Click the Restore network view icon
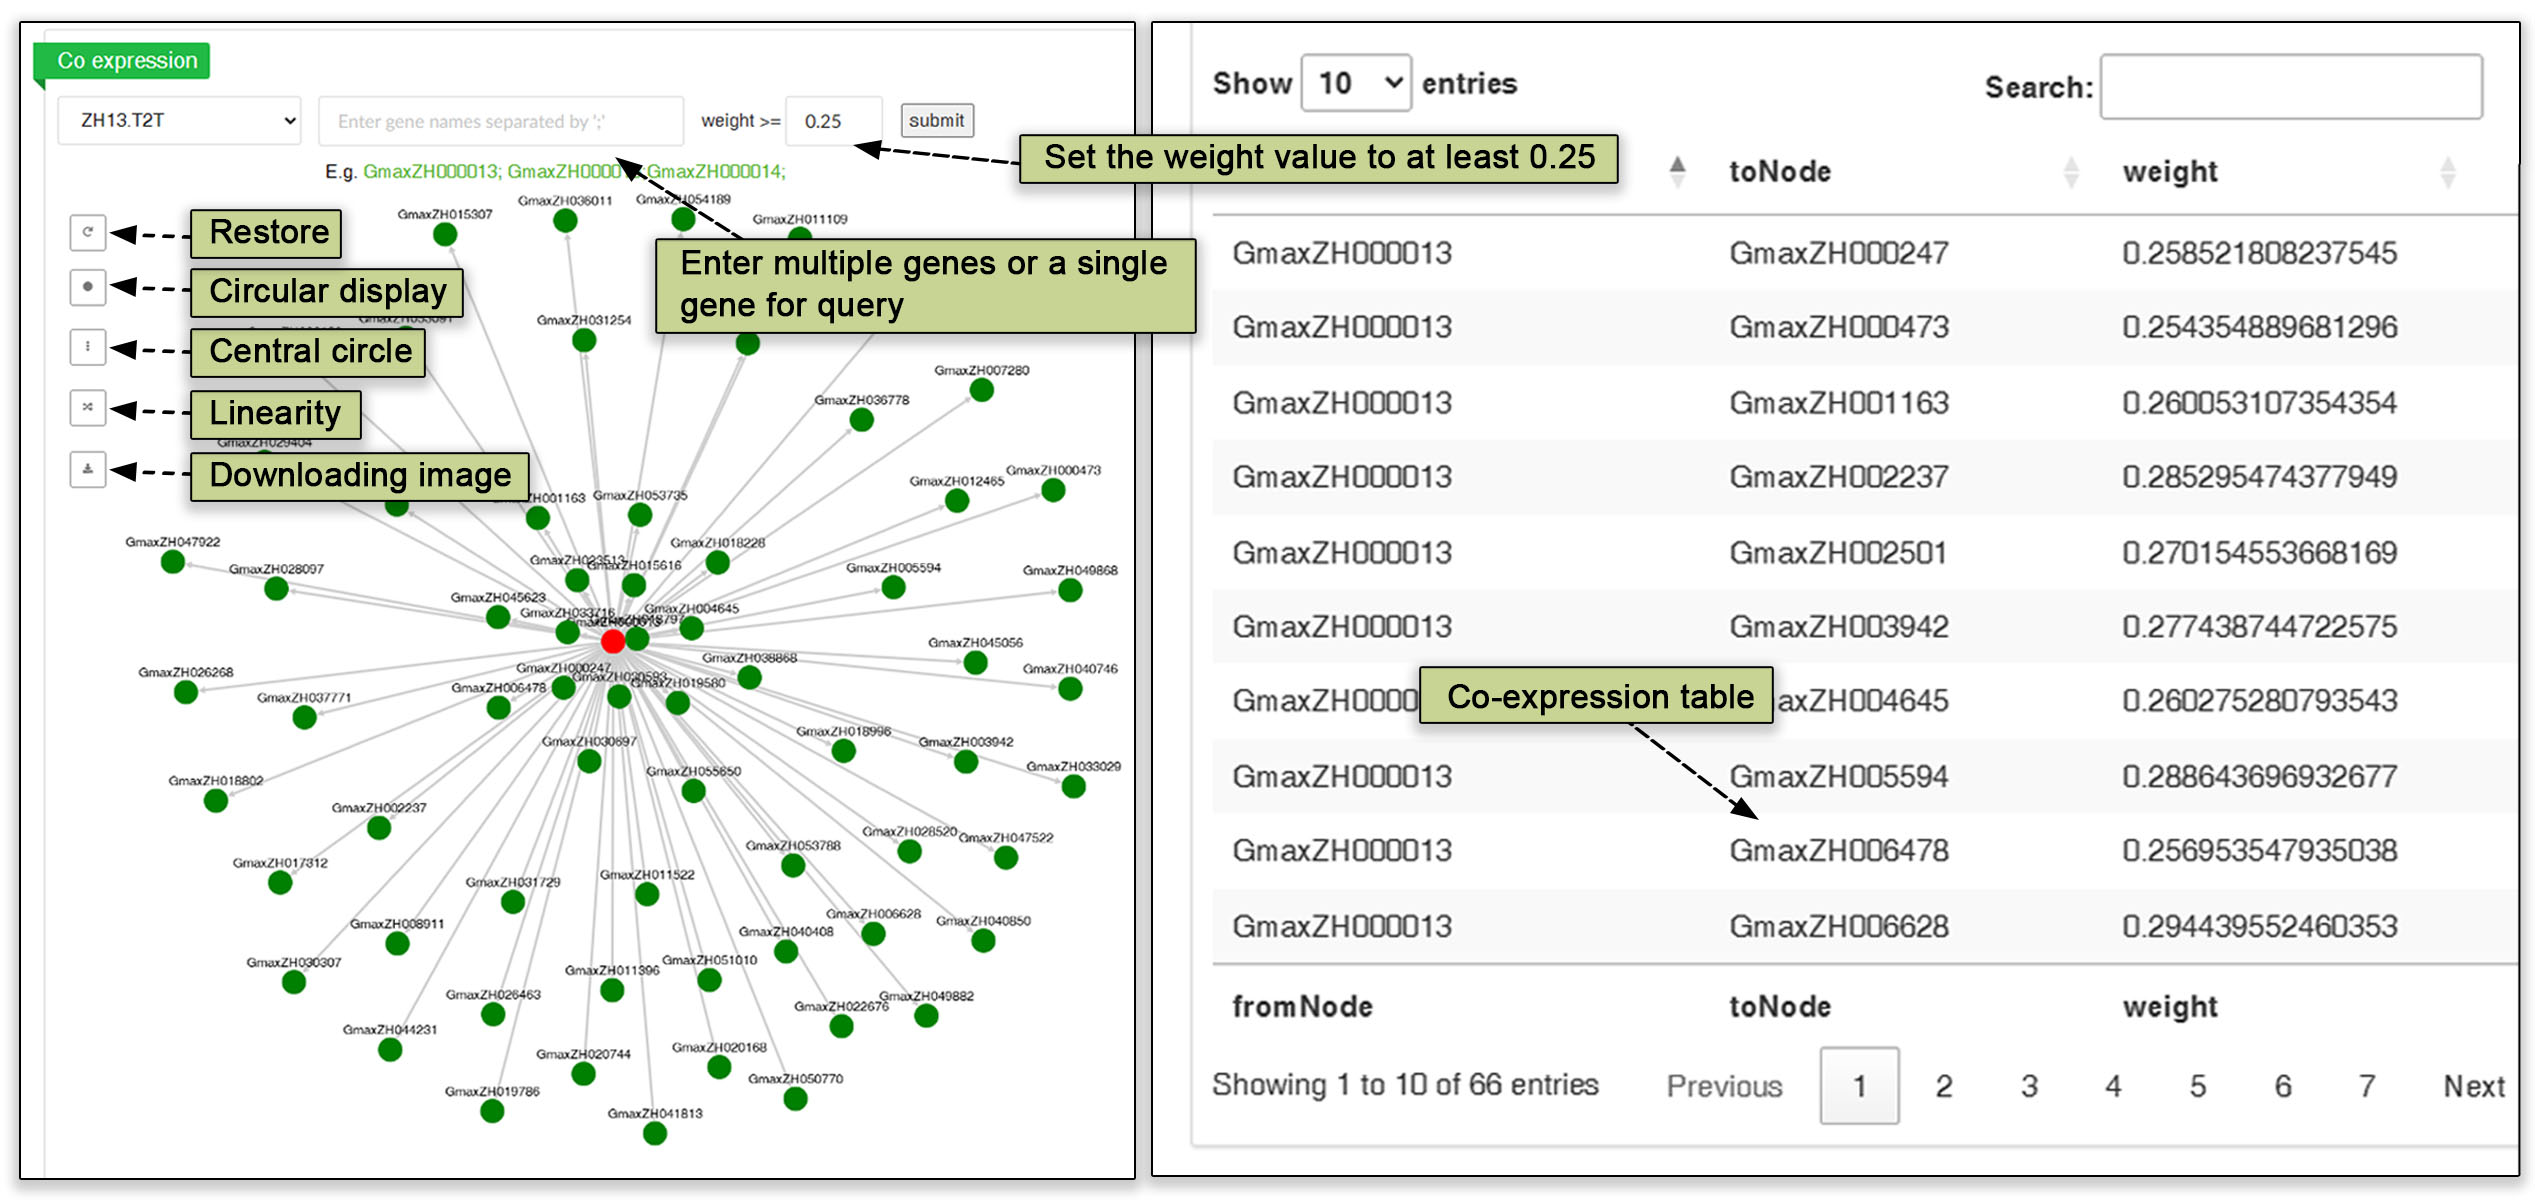The height and width of the screenshot is (1204, 2535). click(88, 232)
